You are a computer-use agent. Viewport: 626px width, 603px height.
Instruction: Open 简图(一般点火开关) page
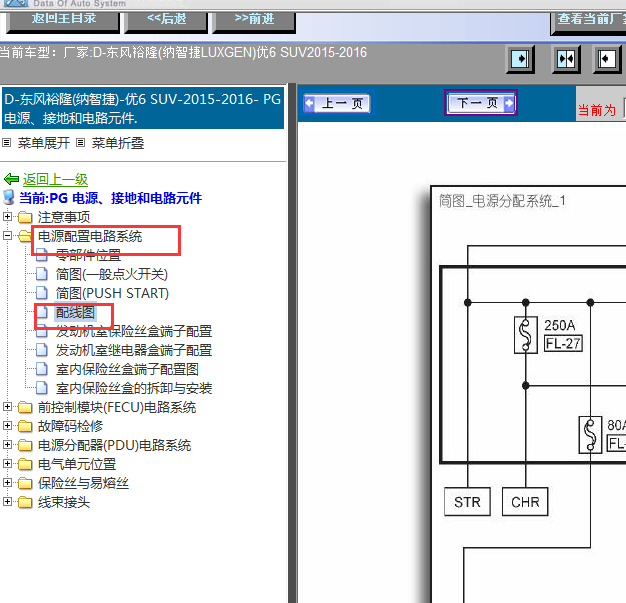[112, 274]
